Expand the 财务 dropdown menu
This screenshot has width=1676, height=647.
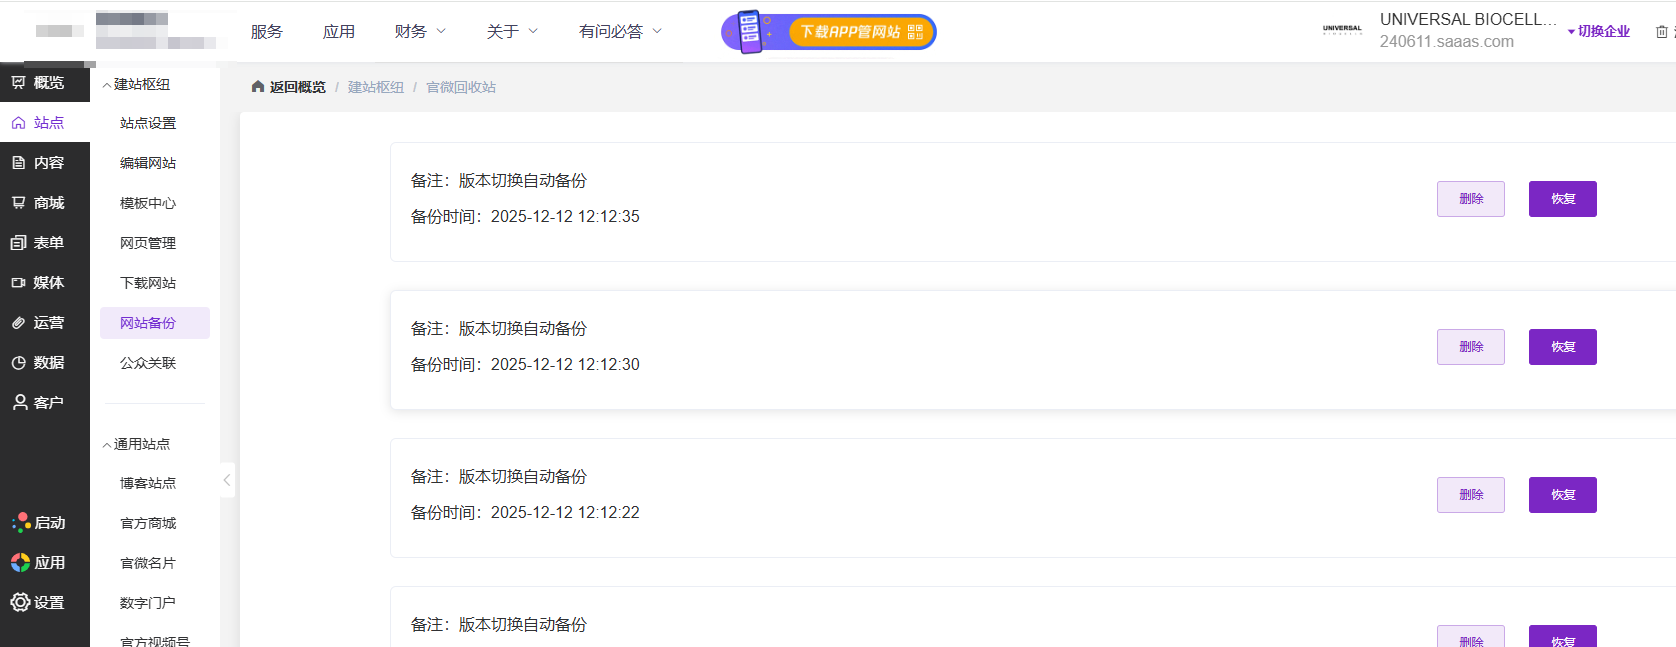(420, 32)
